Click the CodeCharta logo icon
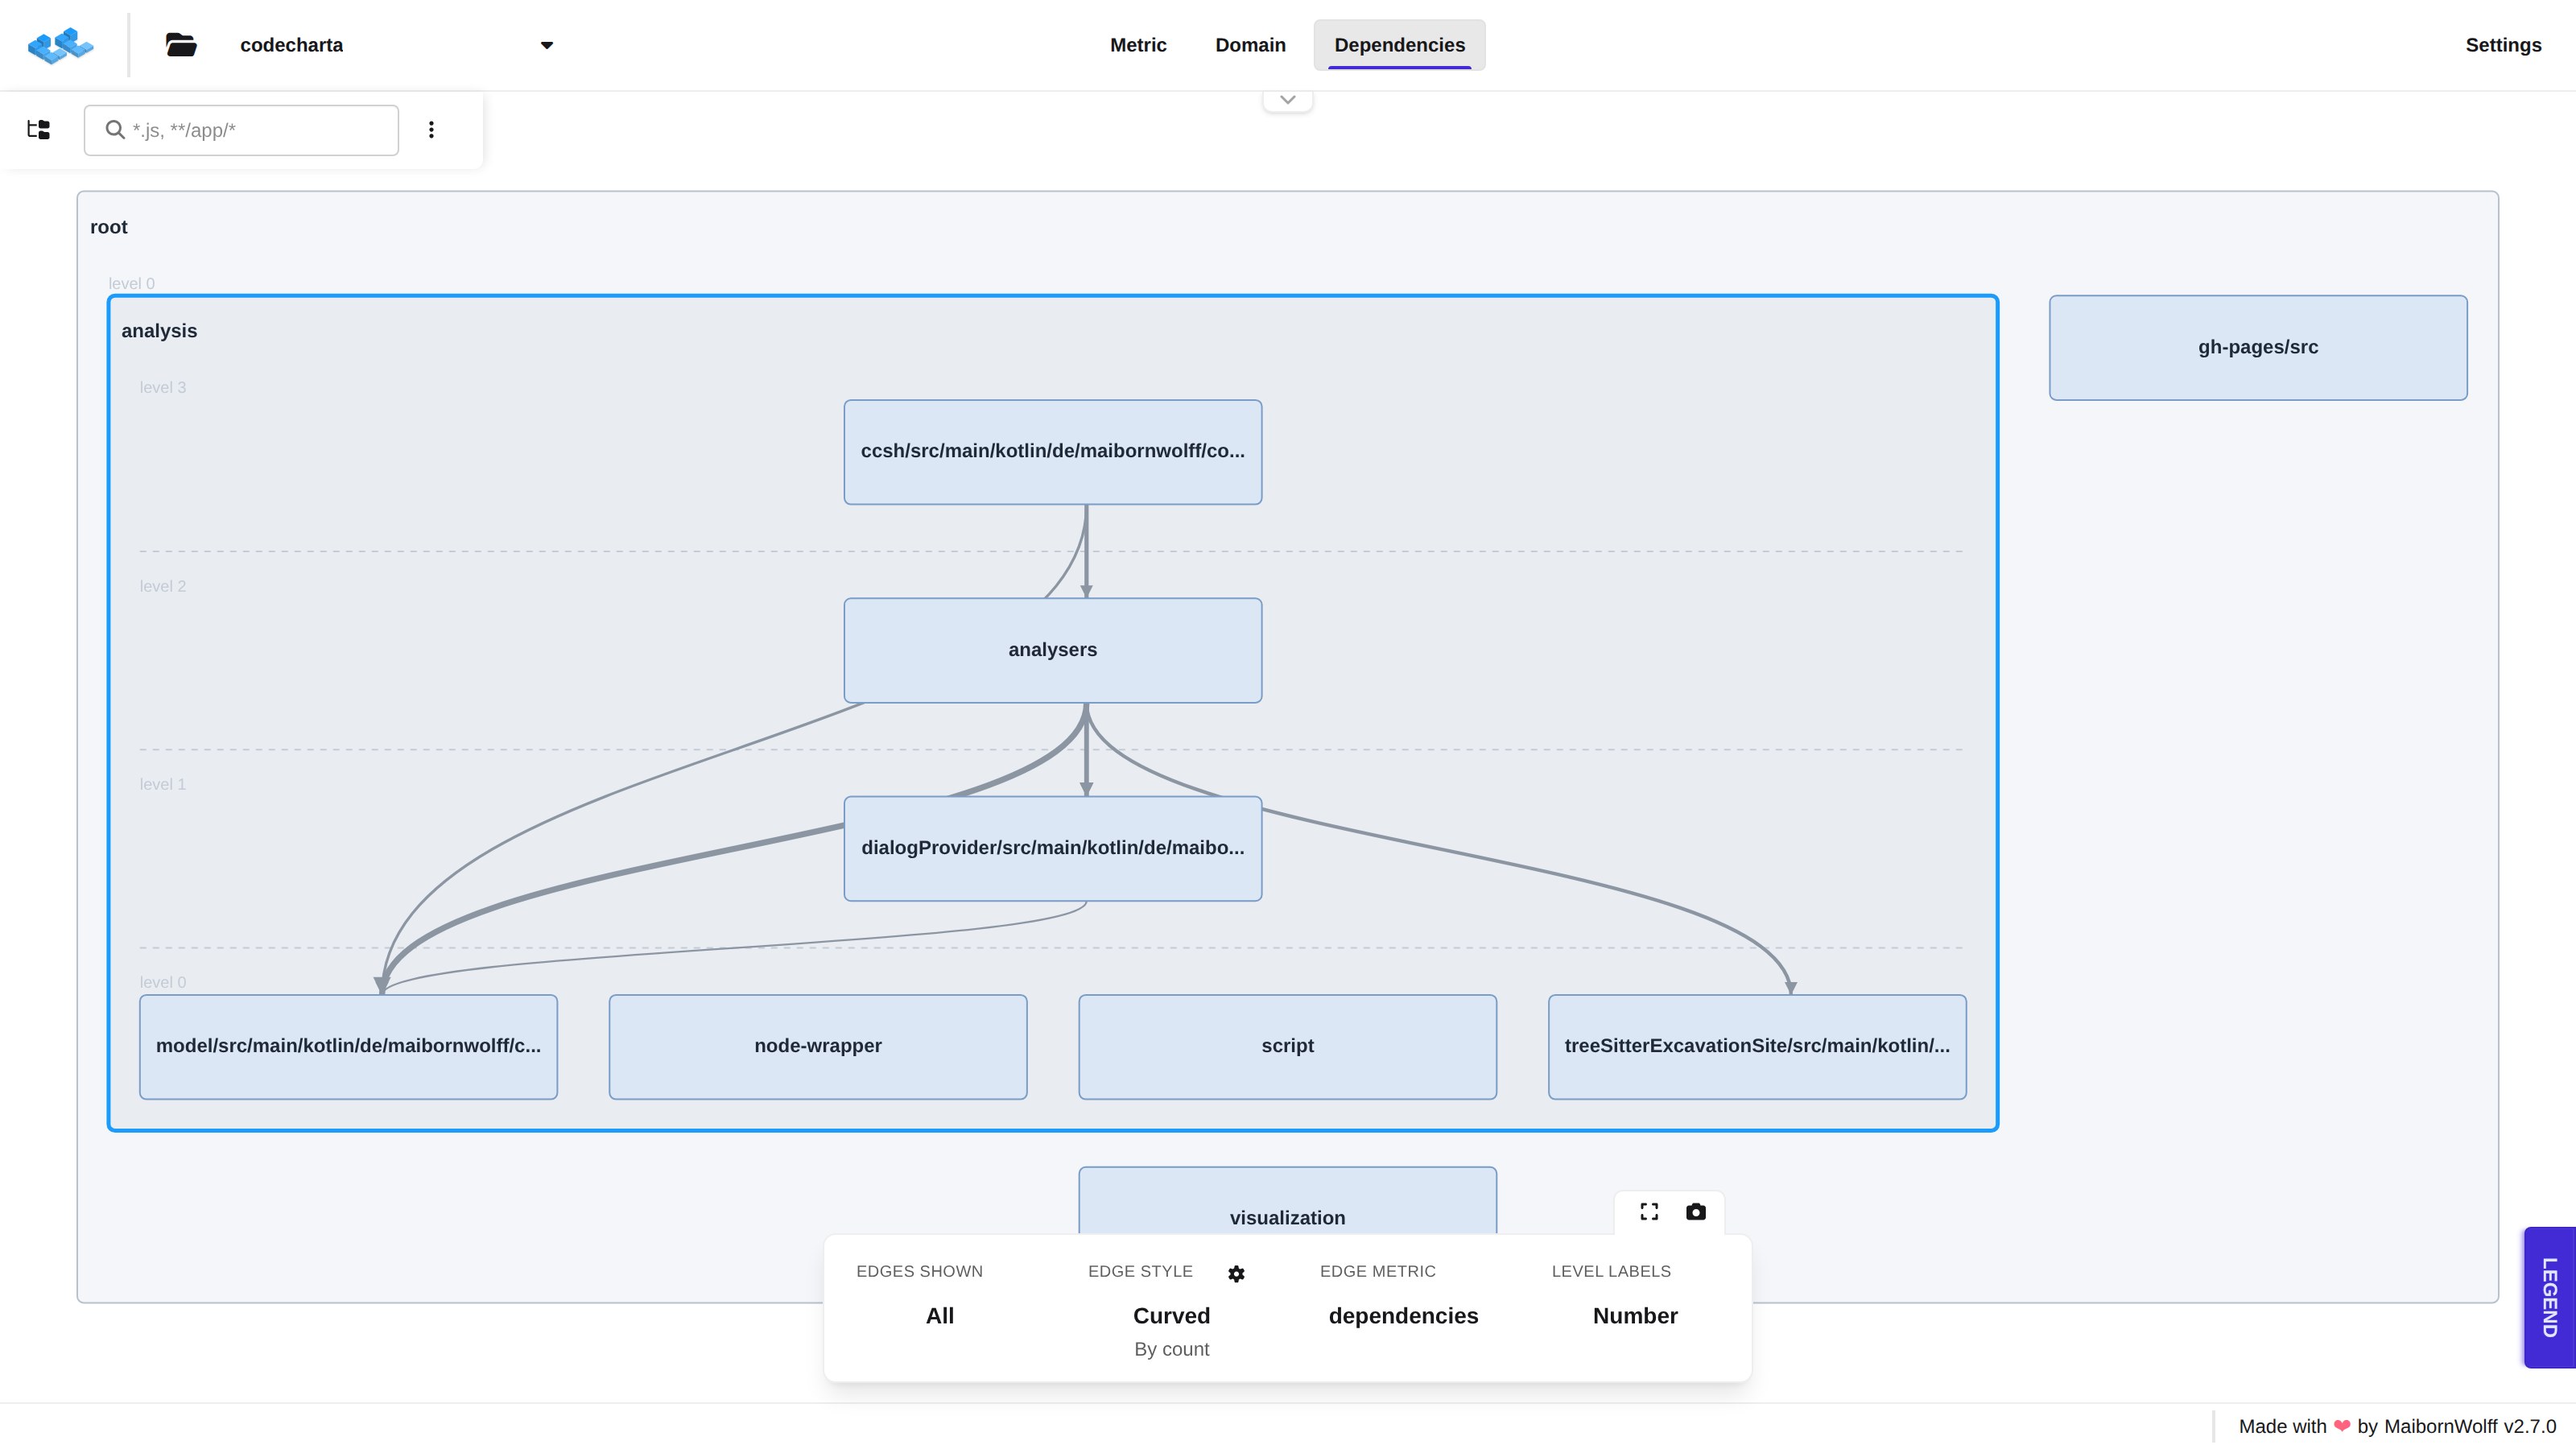Image resolution: width=2576 pixels, height=1449 pixels. [61, 45]
